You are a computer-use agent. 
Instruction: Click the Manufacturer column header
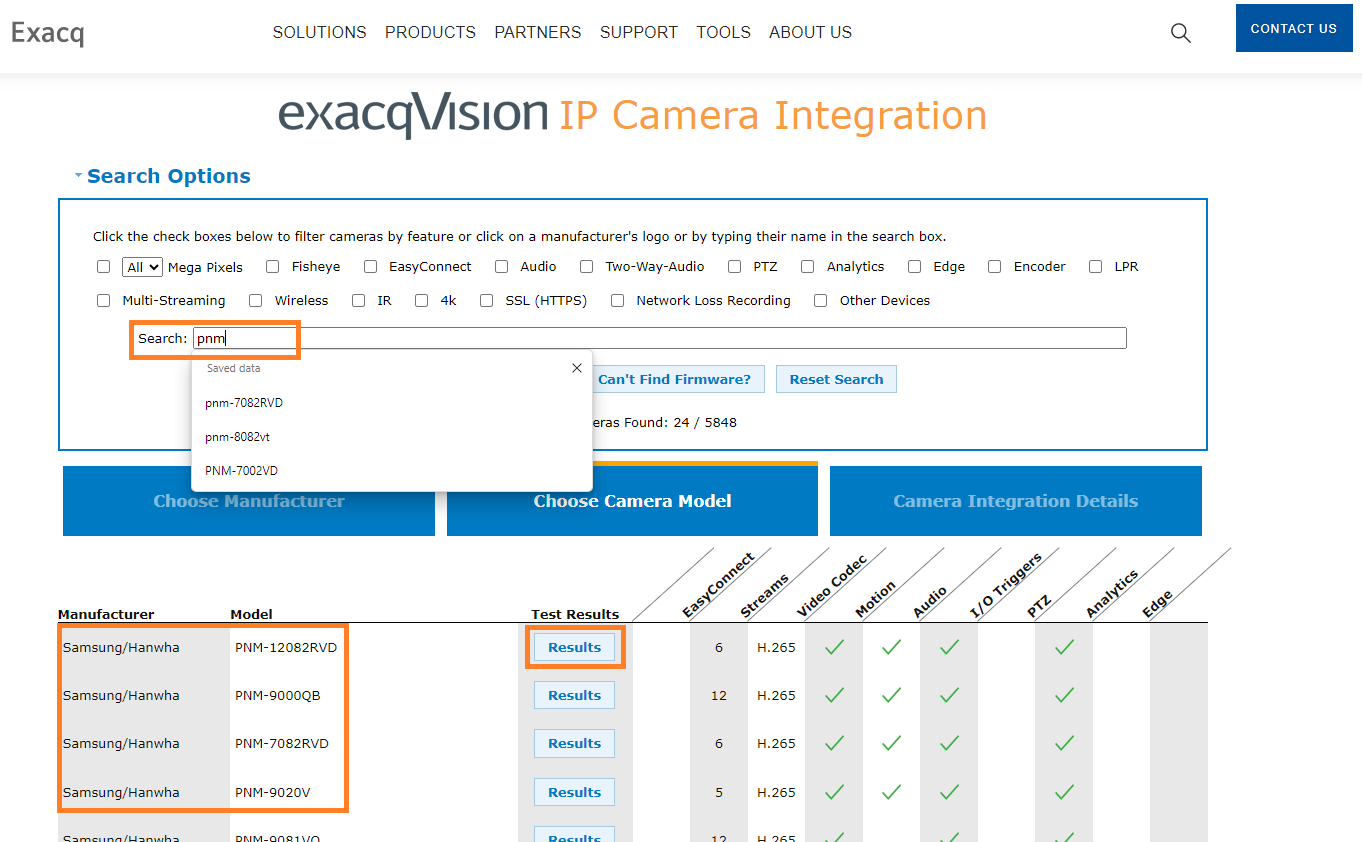pos(106,614)
